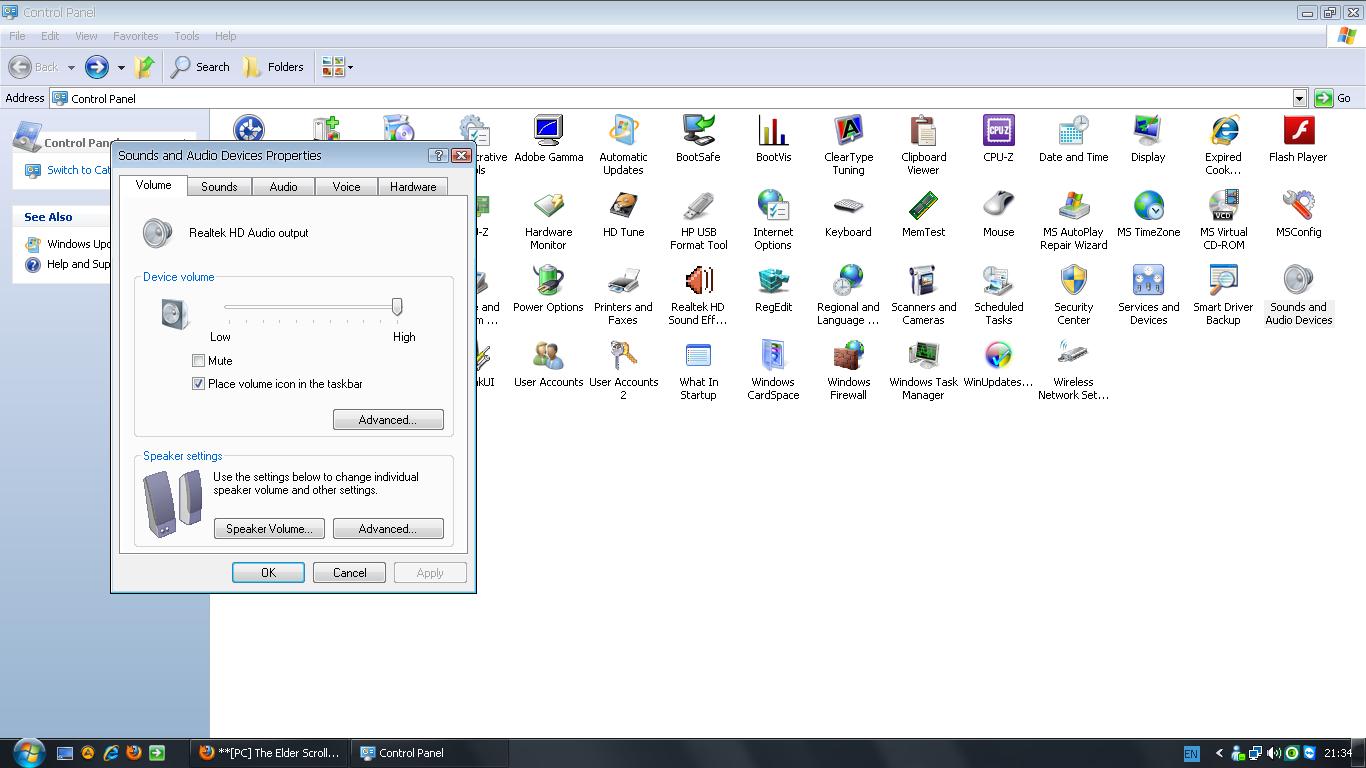Click the Start button on the taskbar
This screenshot has width=1366, height=768.
click(x=27, y=752)
